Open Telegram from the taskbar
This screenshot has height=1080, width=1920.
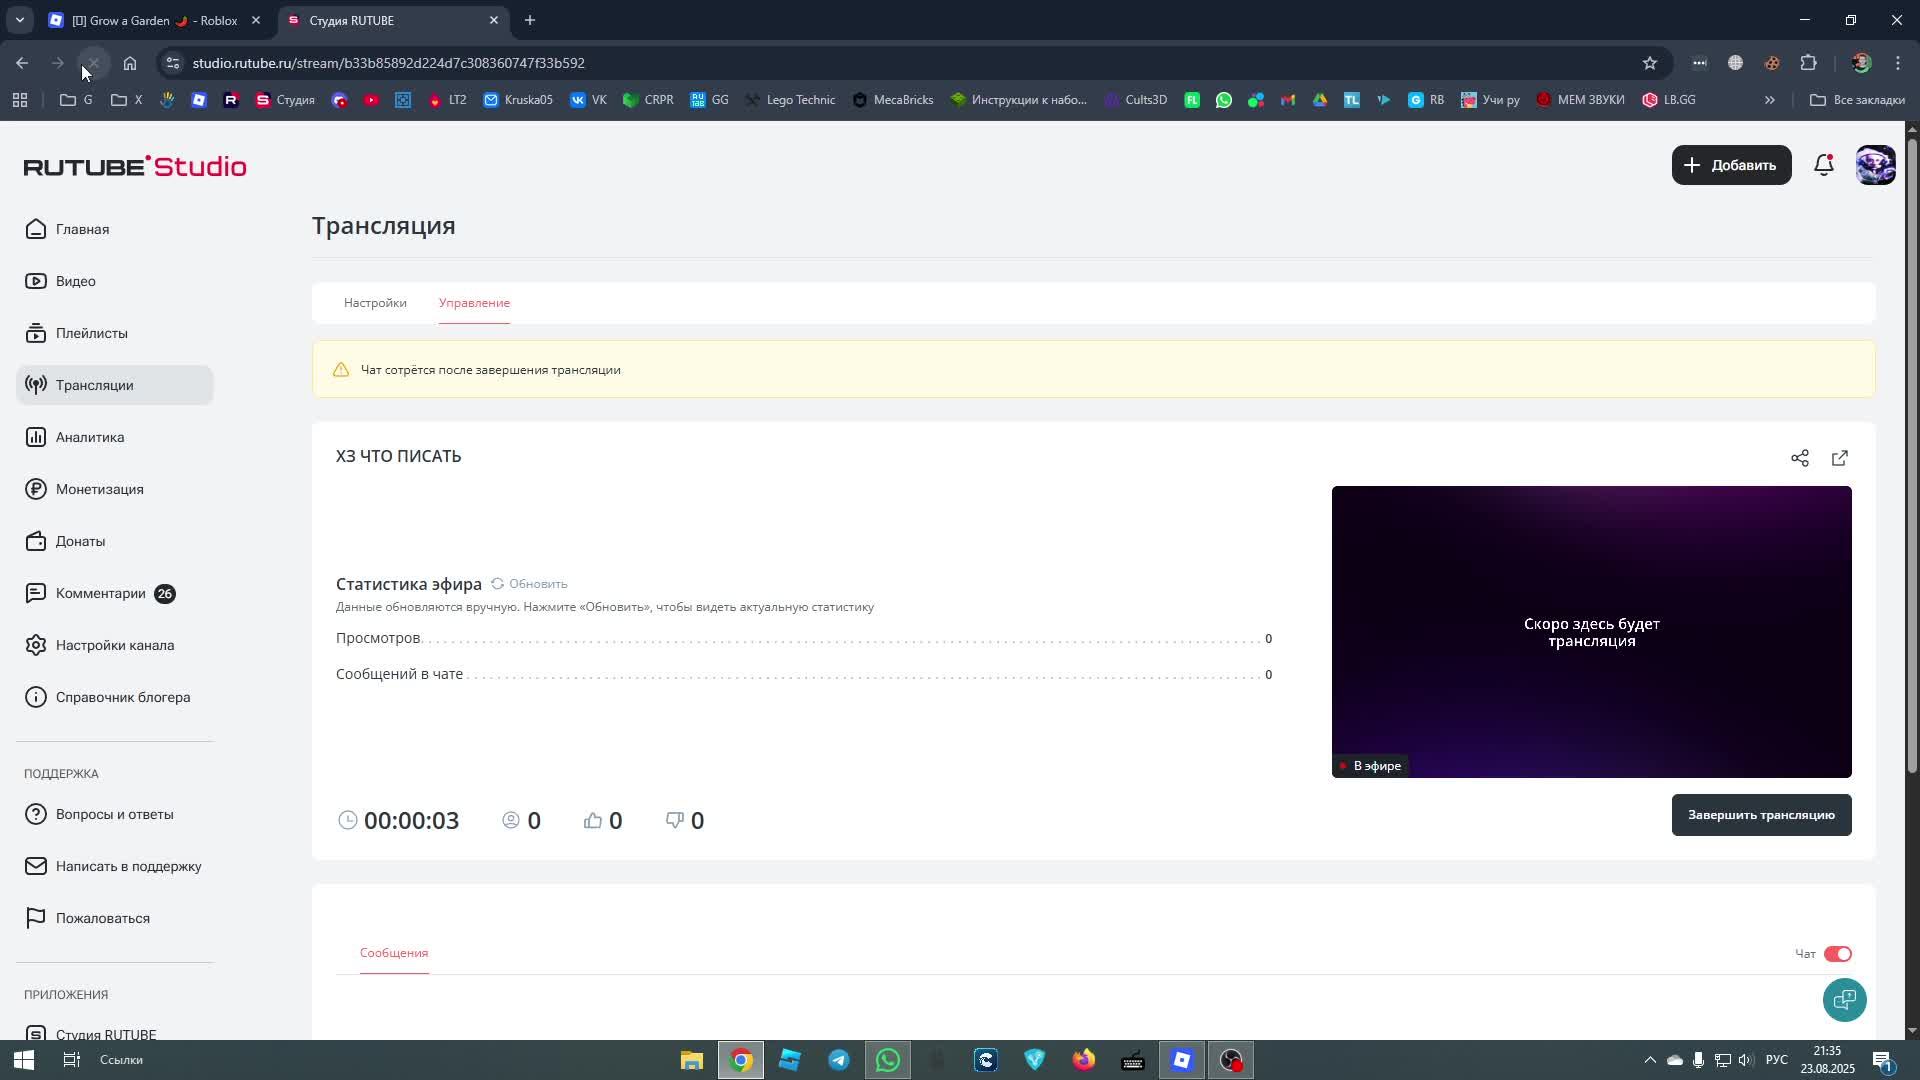[x=839, y=1060]
